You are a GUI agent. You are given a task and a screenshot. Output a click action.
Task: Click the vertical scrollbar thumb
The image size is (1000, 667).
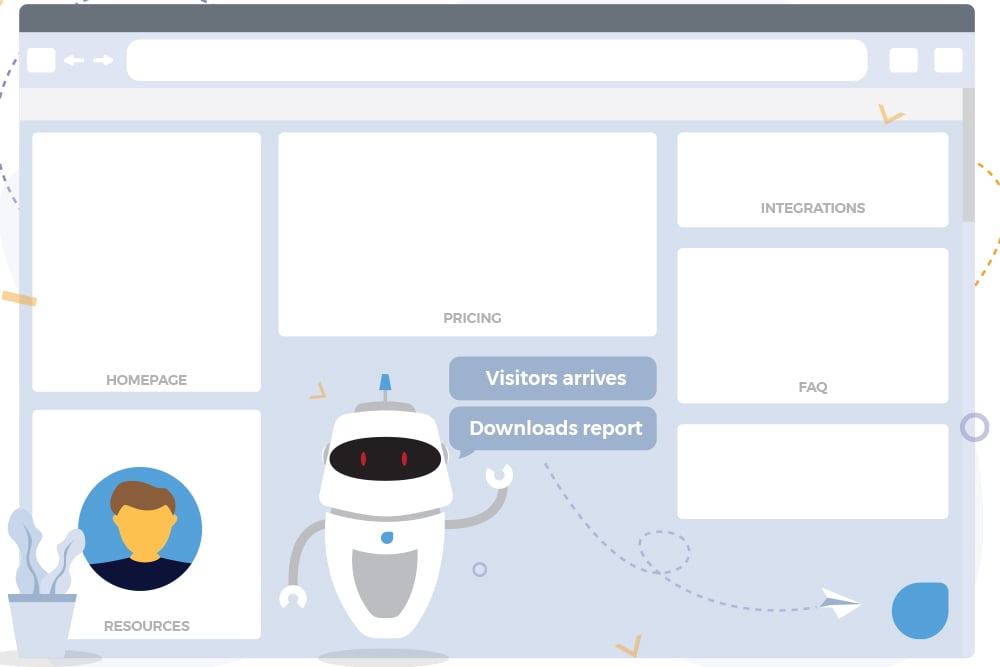coord(968,155)
